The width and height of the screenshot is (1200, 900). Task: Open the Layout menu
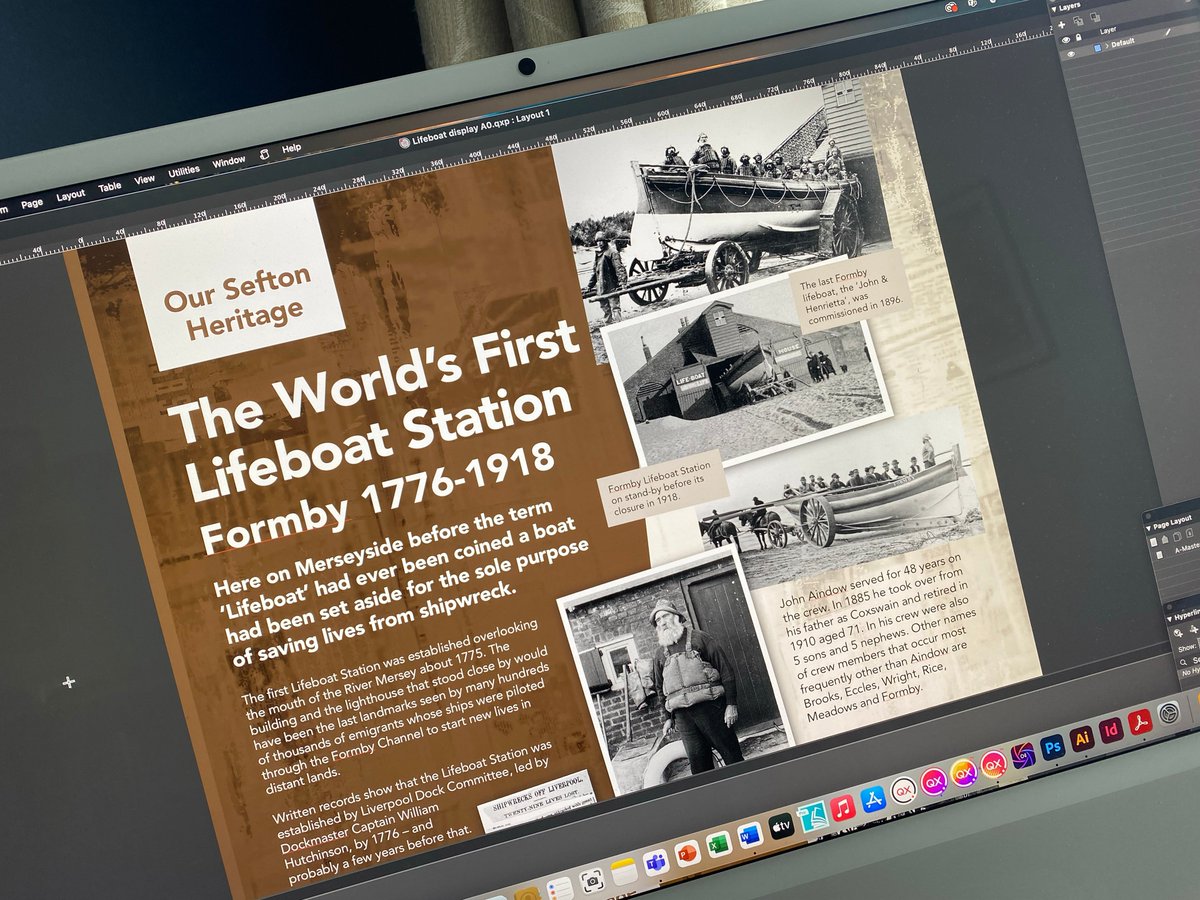(x=71, y=195)
